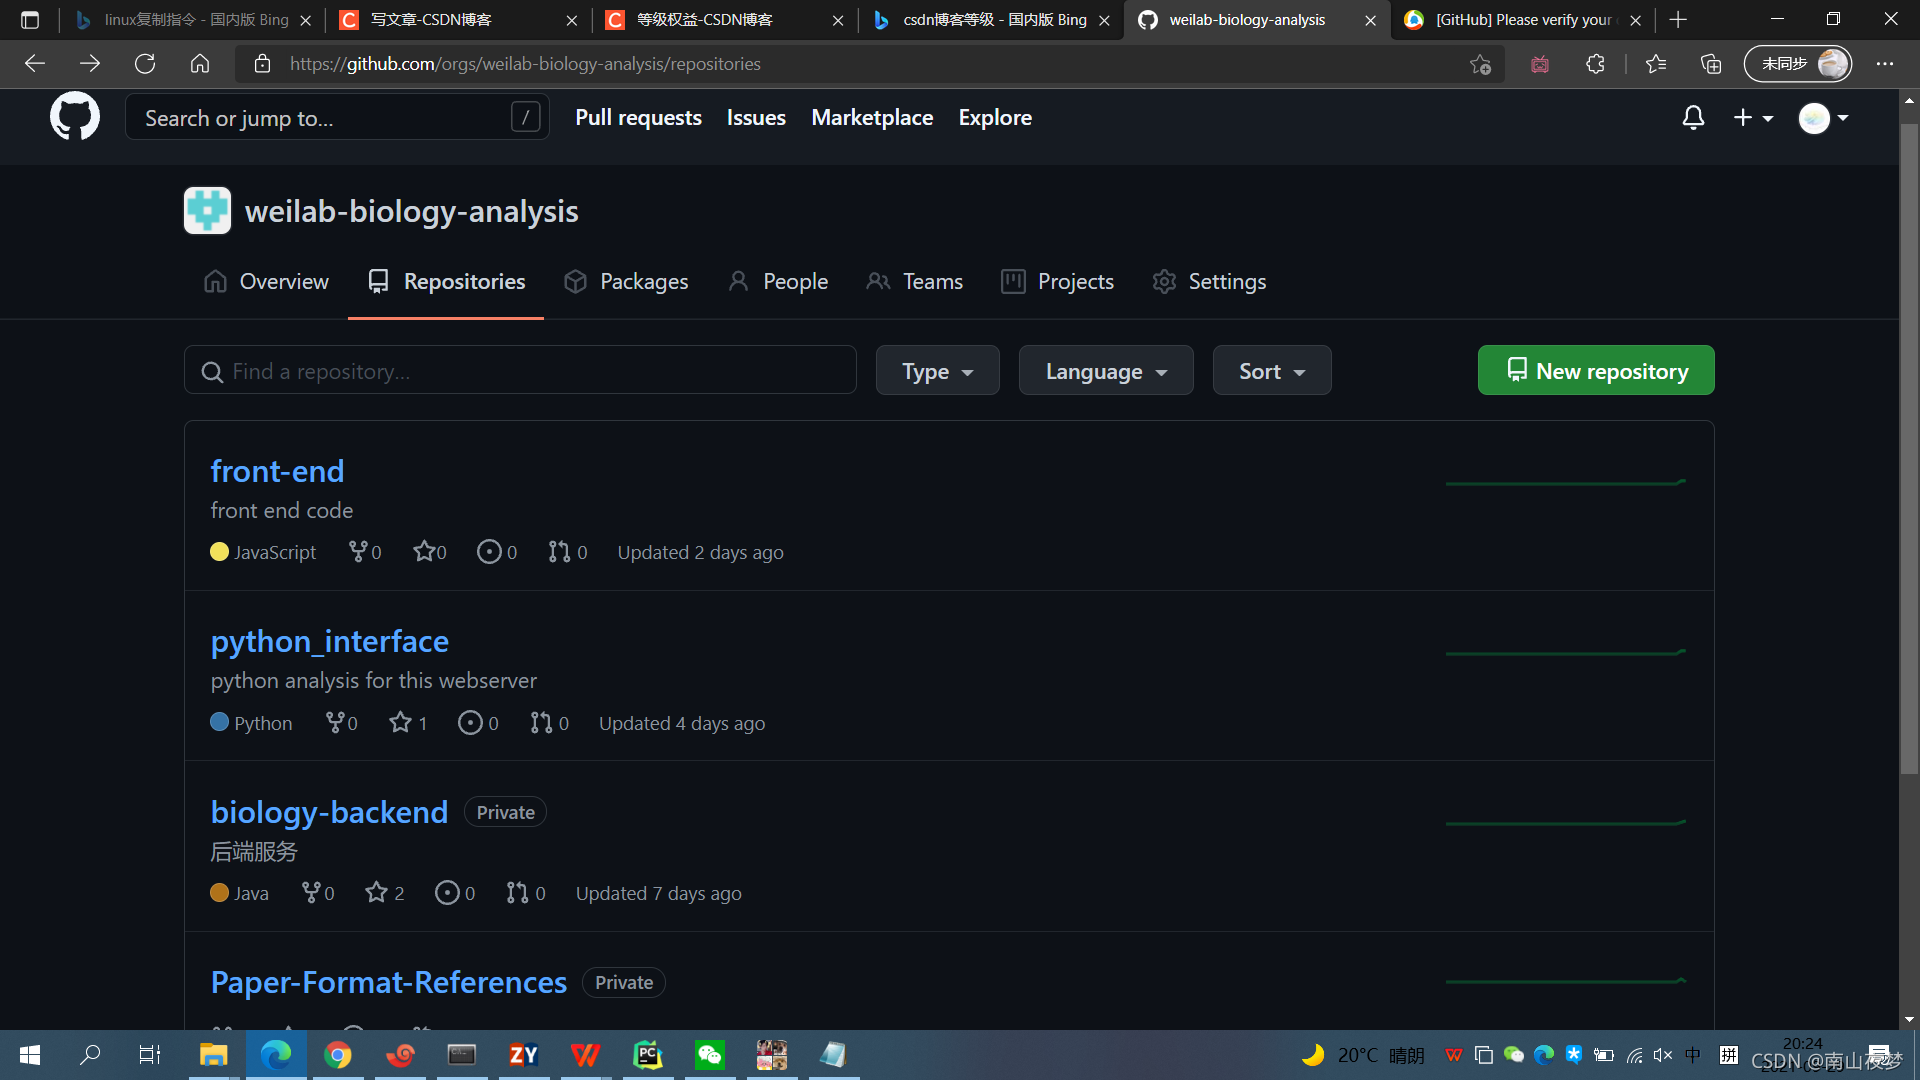Click the browser home icon
The image size is (1920, 1080).
[200, 64]
